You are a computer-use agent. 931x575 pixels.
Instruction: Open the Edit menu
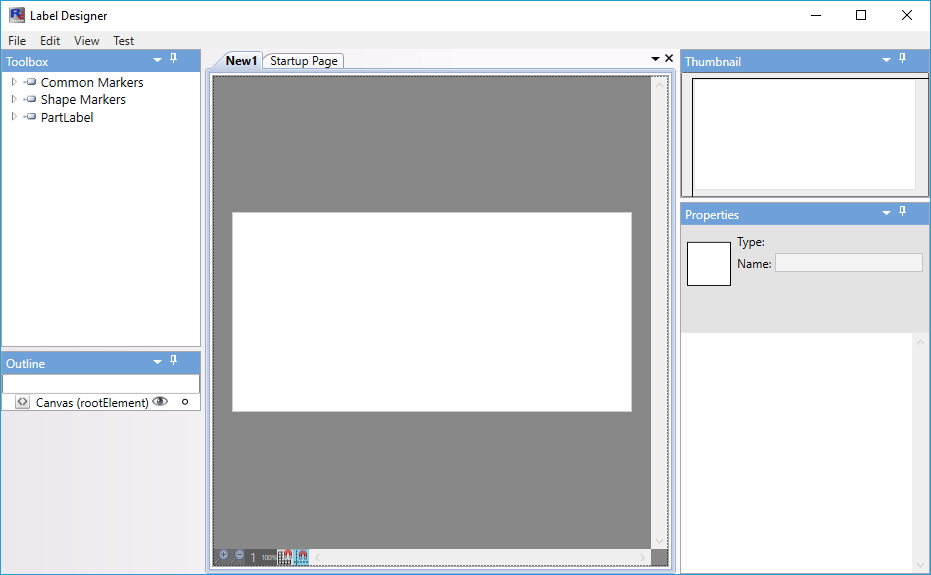coord(50,41)
